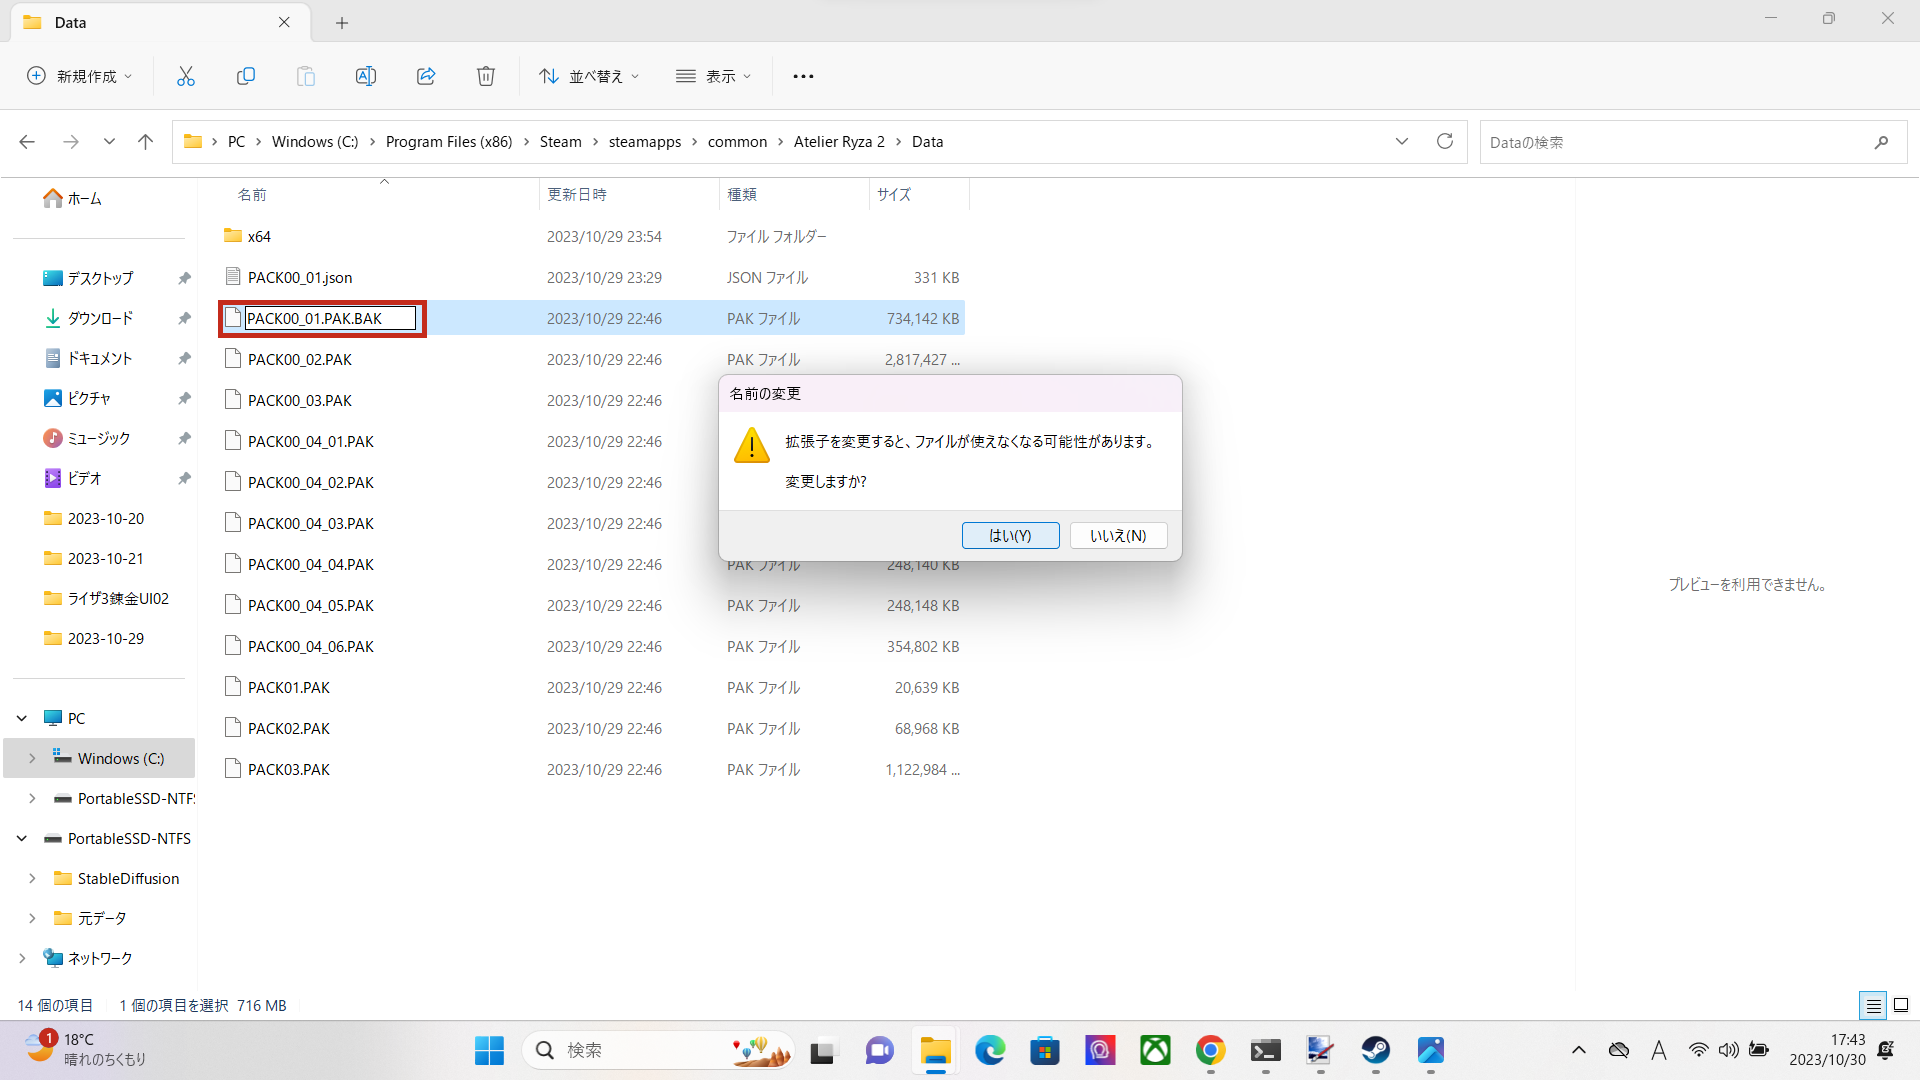Go up one folder level

click(146, 142)
